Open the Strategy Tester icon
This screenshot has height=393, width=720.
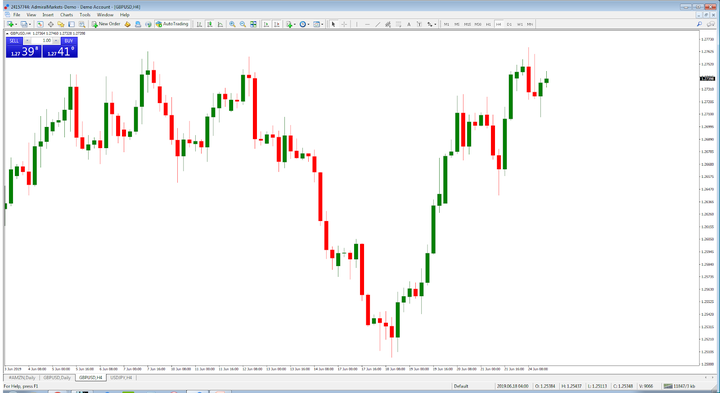82,24
